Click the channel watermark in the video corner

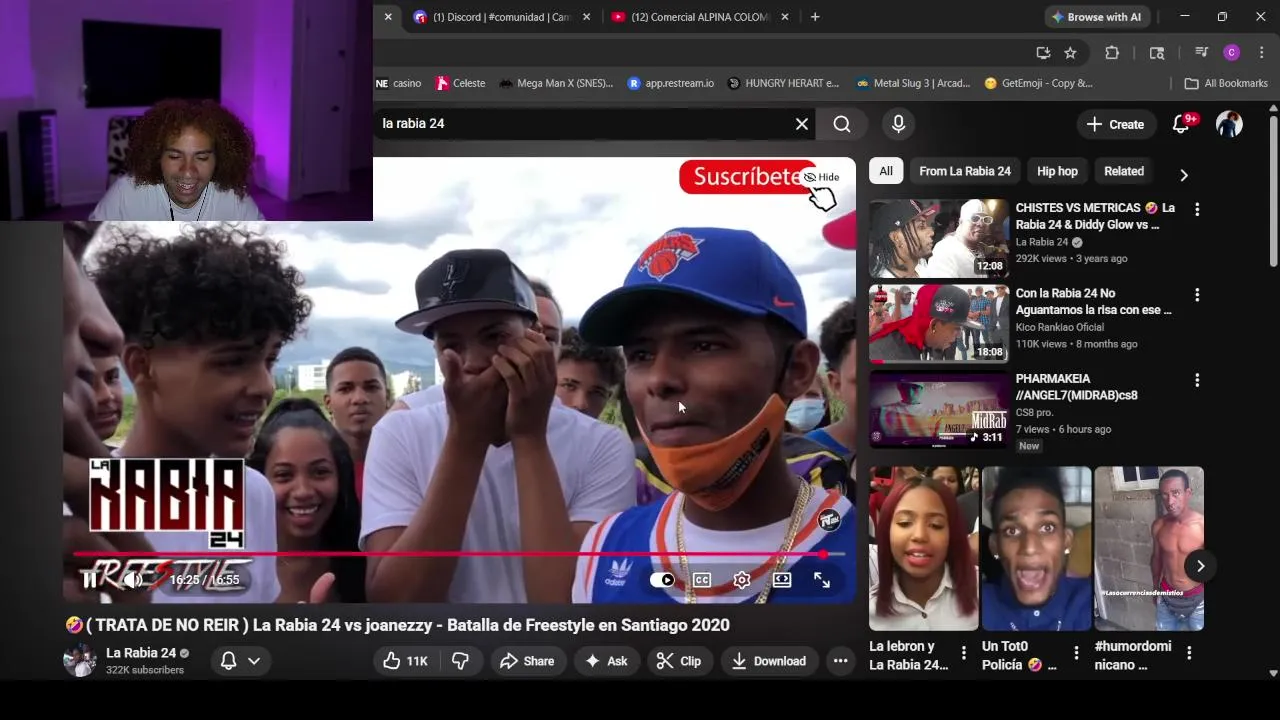[x=829, y=520]
